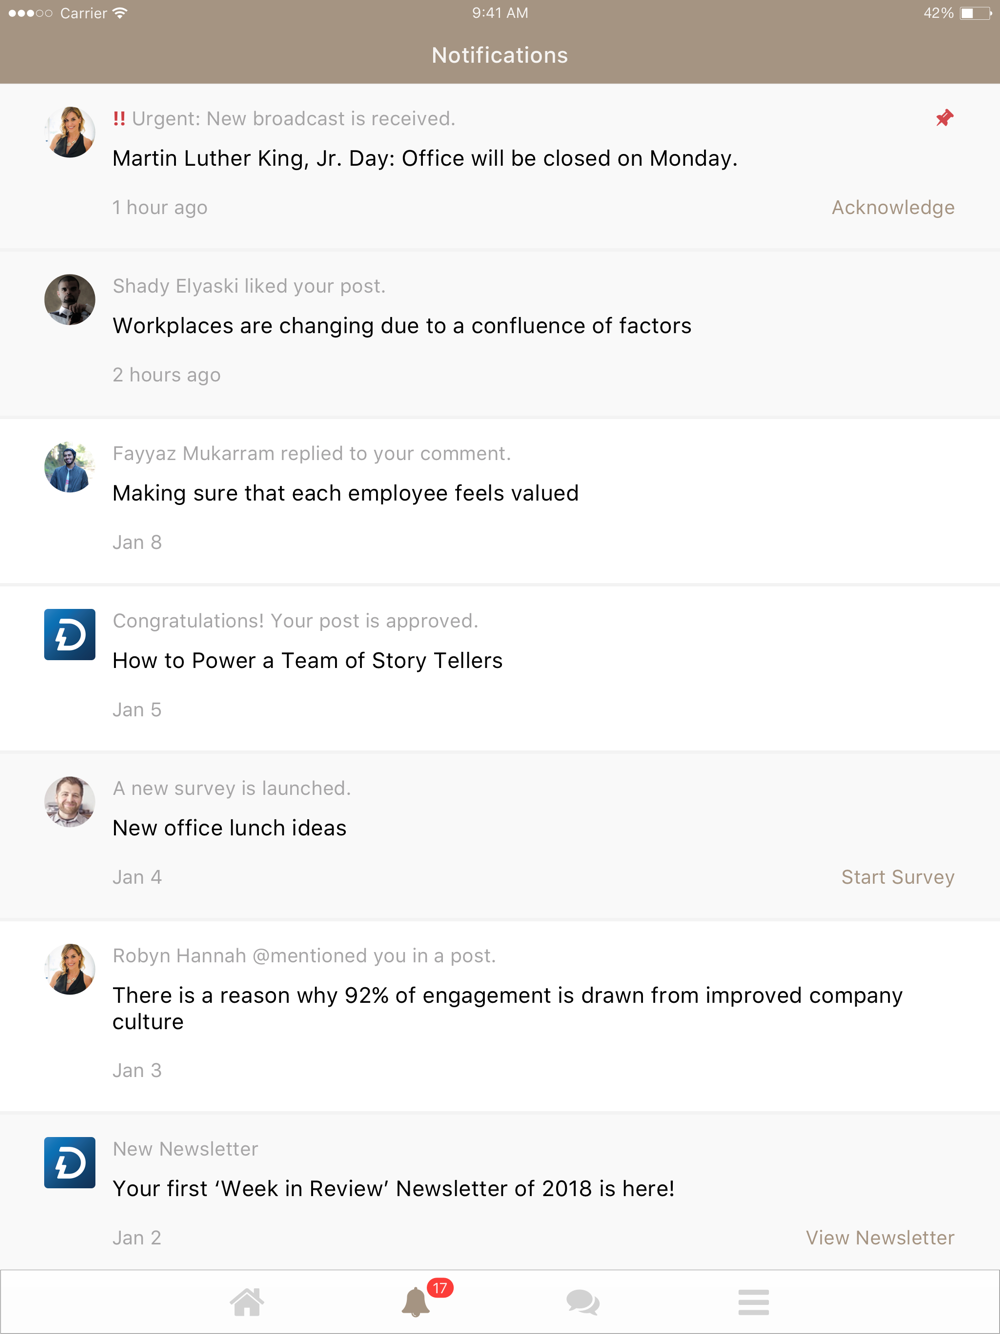
Task: Open the Home tab icon
Action: (247, 1302)
